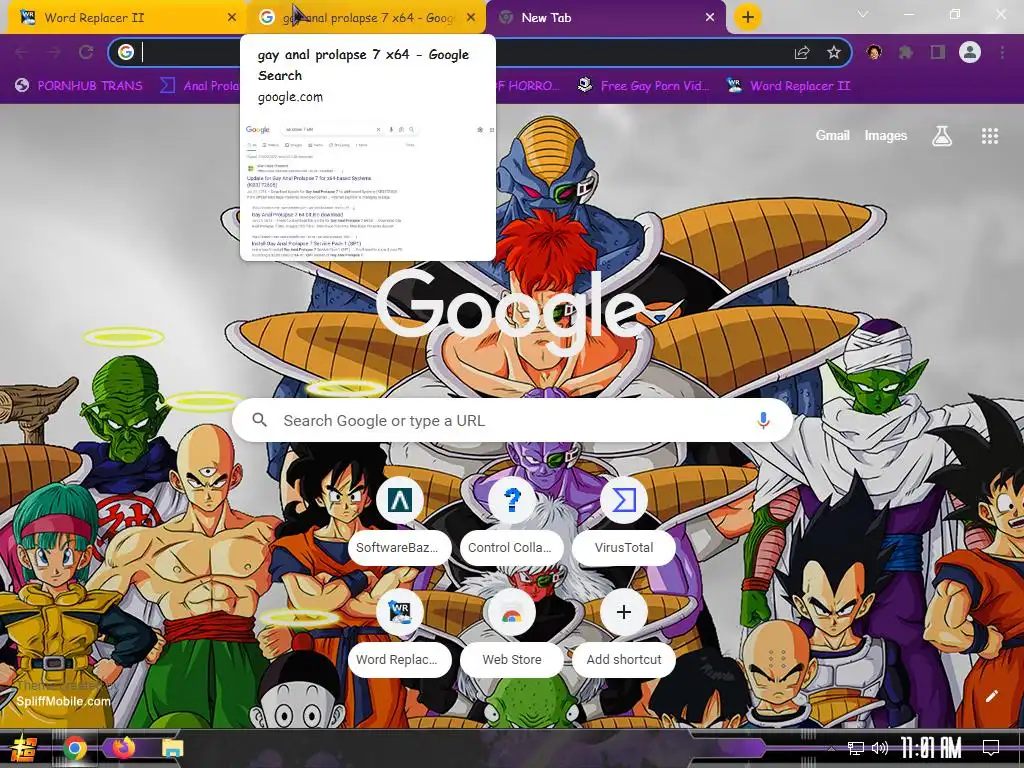Viewport: 1024px width, 768px height.
Task: Close the Google Search tab
Action: (471, 18)
